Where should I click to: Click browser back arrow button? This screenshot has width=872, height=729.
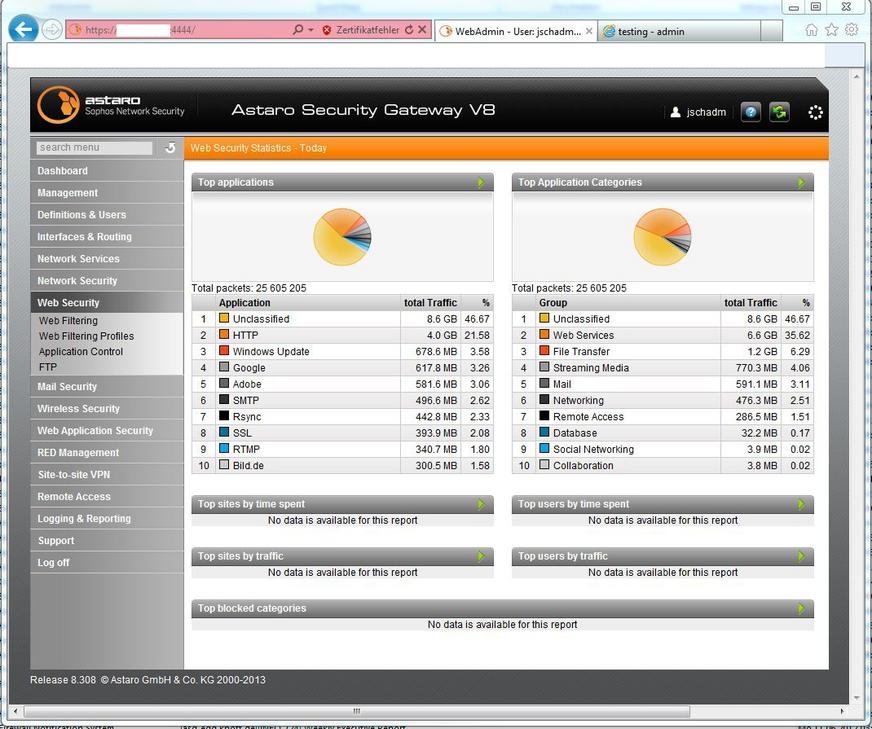pyautogui.click(x=23, y=29)
